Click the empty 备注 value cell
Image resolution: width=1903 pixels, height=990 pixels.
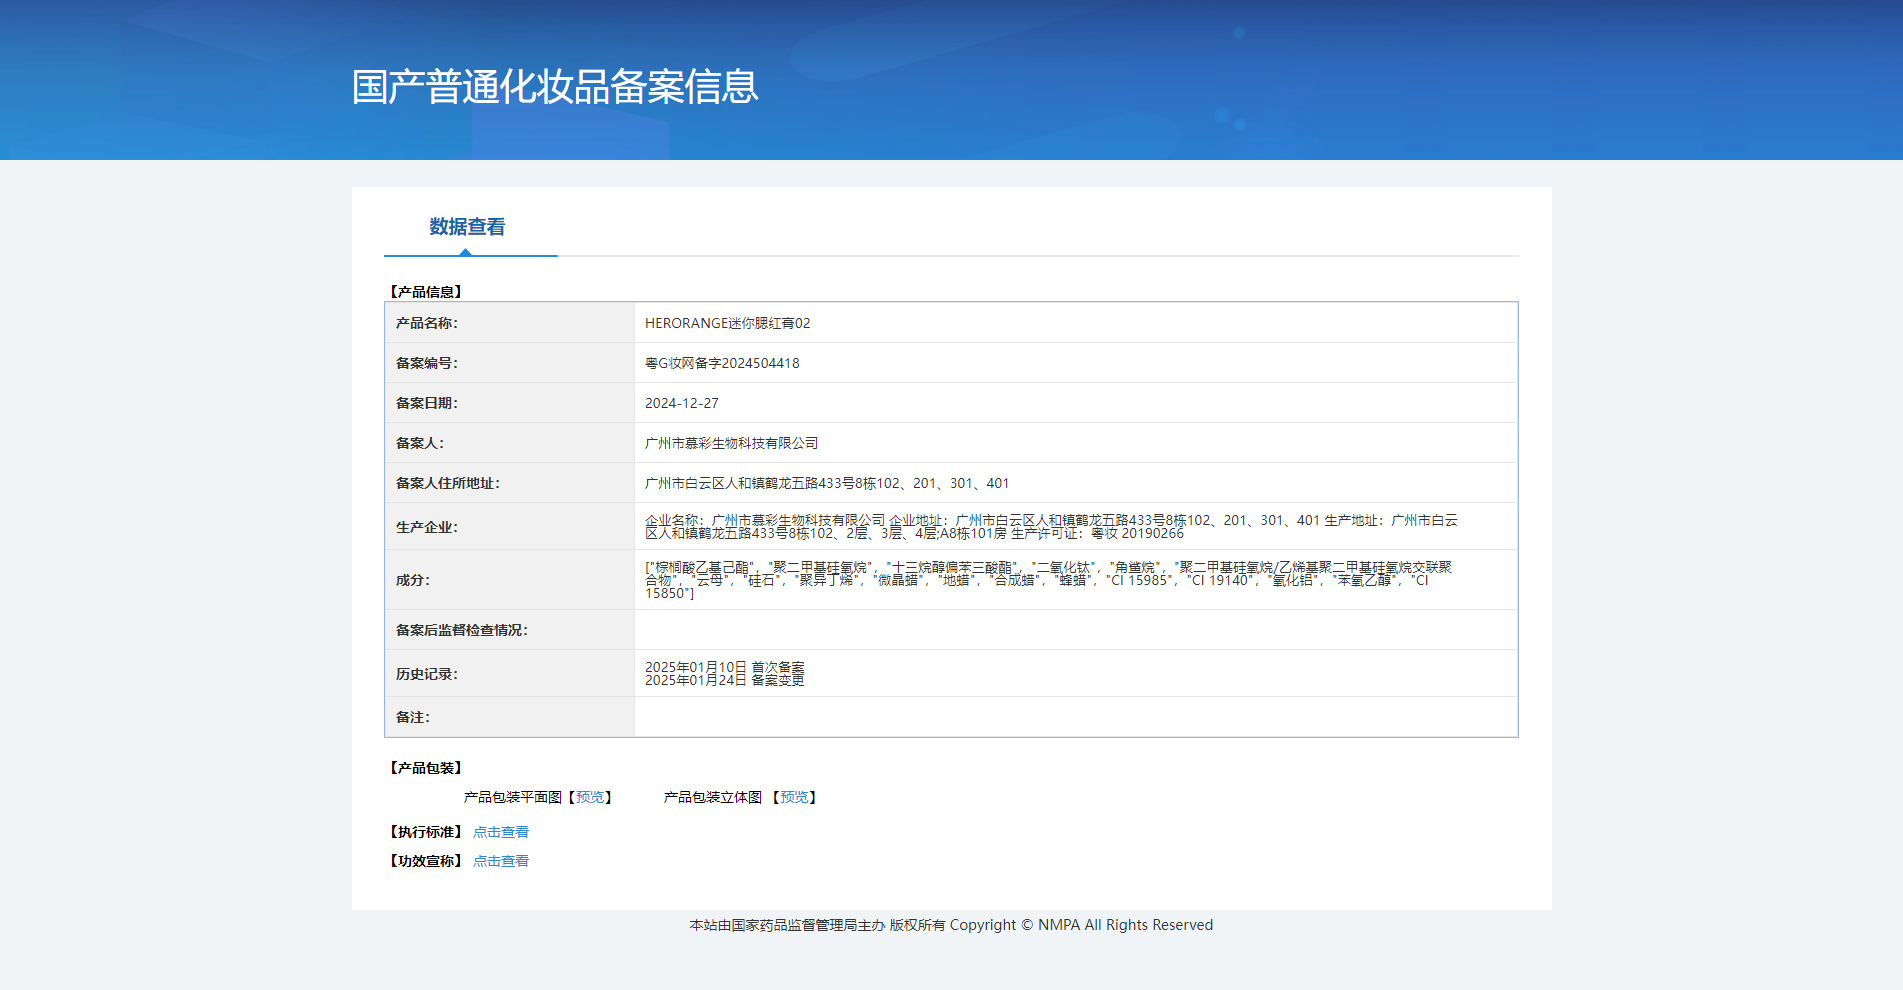click(x=1075, y=717)
